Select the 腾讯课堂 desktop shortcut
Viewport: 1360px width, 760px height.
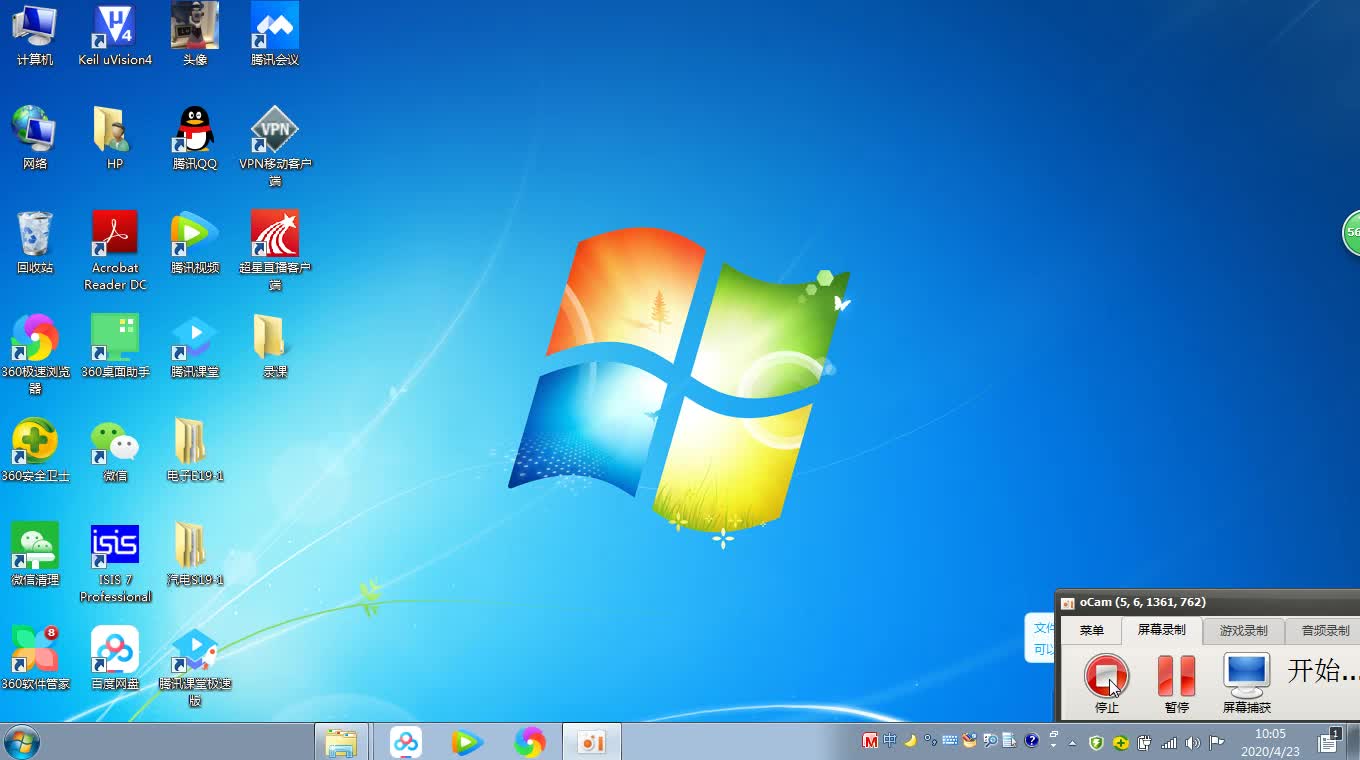[x=195, y=346]
